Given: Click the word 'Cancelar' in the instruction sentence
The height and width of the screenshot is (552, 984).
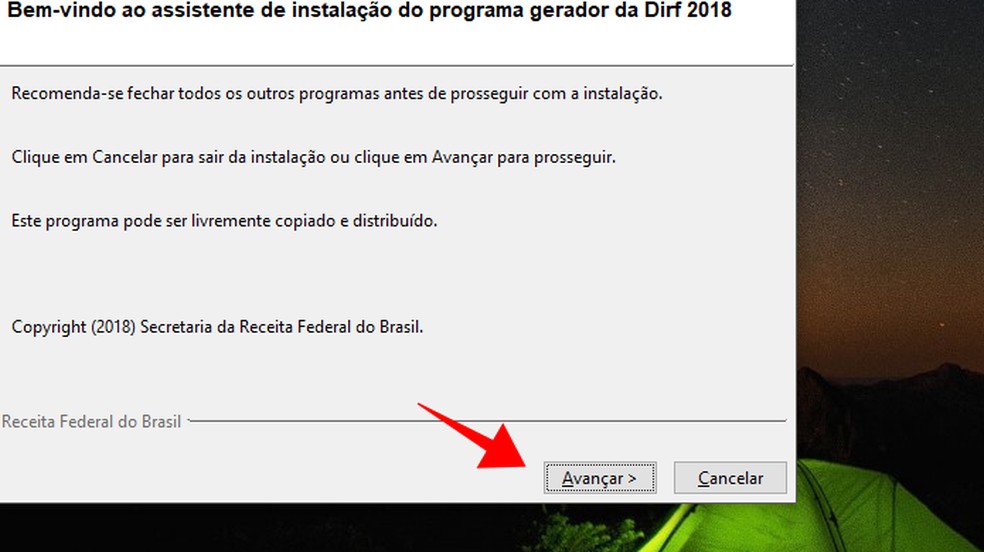Looking at the screenshot, I should [124, 157].
